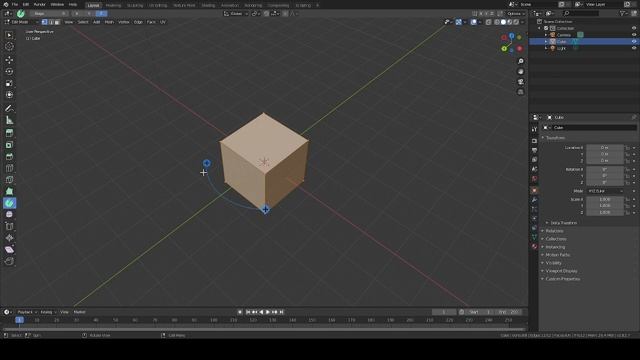Click the Blender logo in menu bar
Image resolution: width=640 pixels, height=360 pixels.
6,4
